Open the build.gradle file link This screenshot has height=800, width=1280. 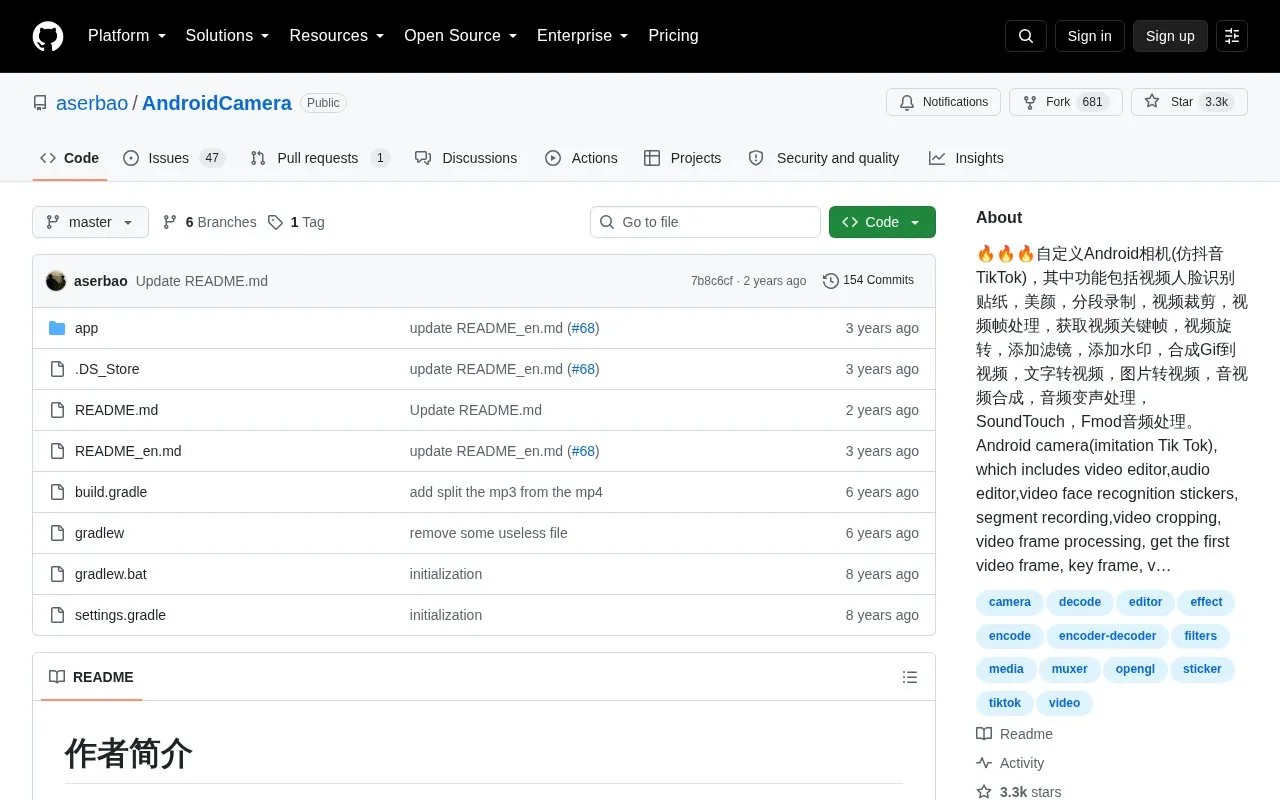pos(111,492)
